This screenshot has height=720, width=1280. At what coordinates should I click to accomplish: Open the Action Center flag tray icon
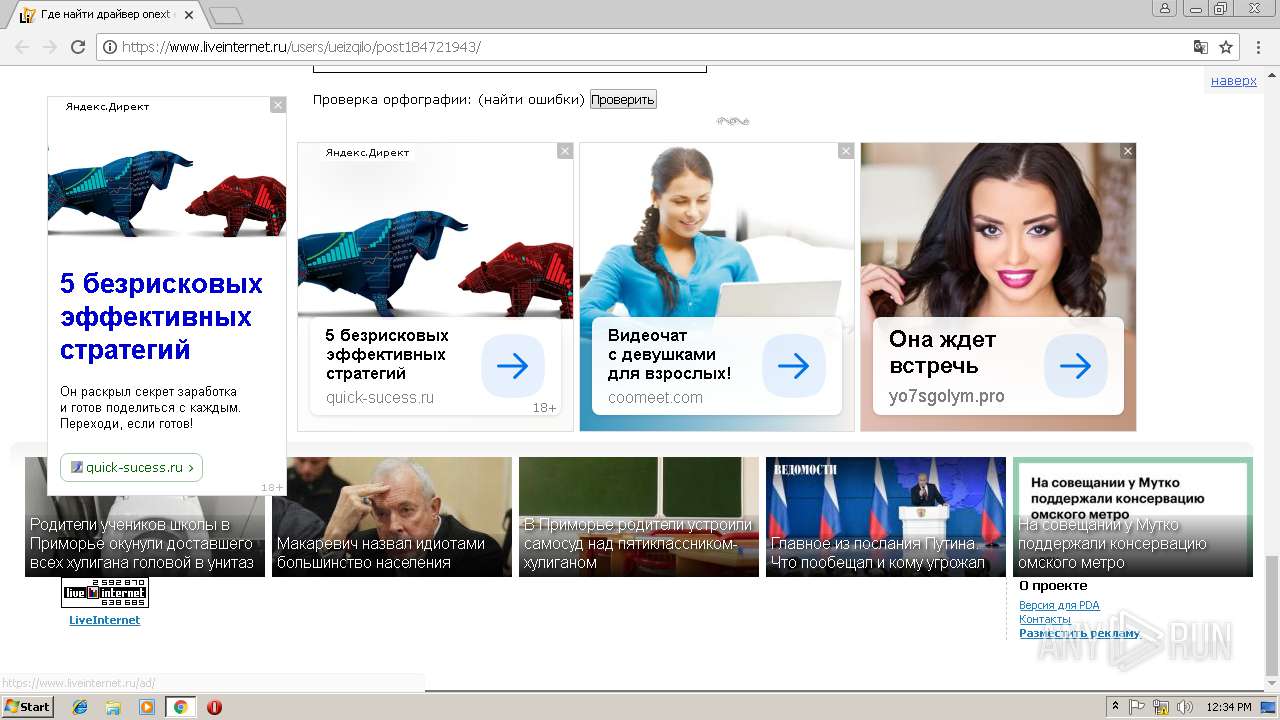[x=1137, y=707]
